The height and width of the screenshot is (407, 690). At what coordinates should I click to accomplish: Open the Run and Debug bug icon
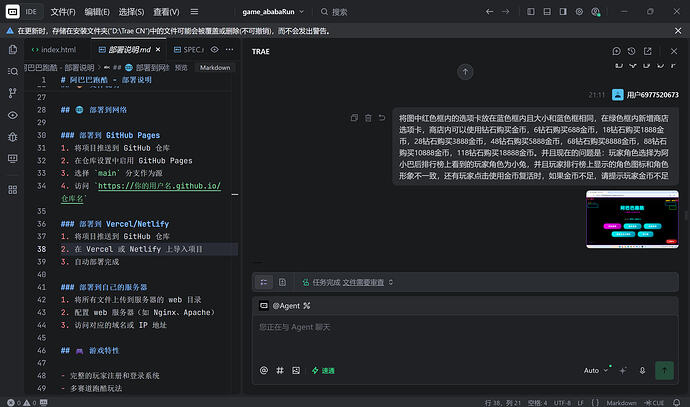pyautogui.click(x=13, y=137)
